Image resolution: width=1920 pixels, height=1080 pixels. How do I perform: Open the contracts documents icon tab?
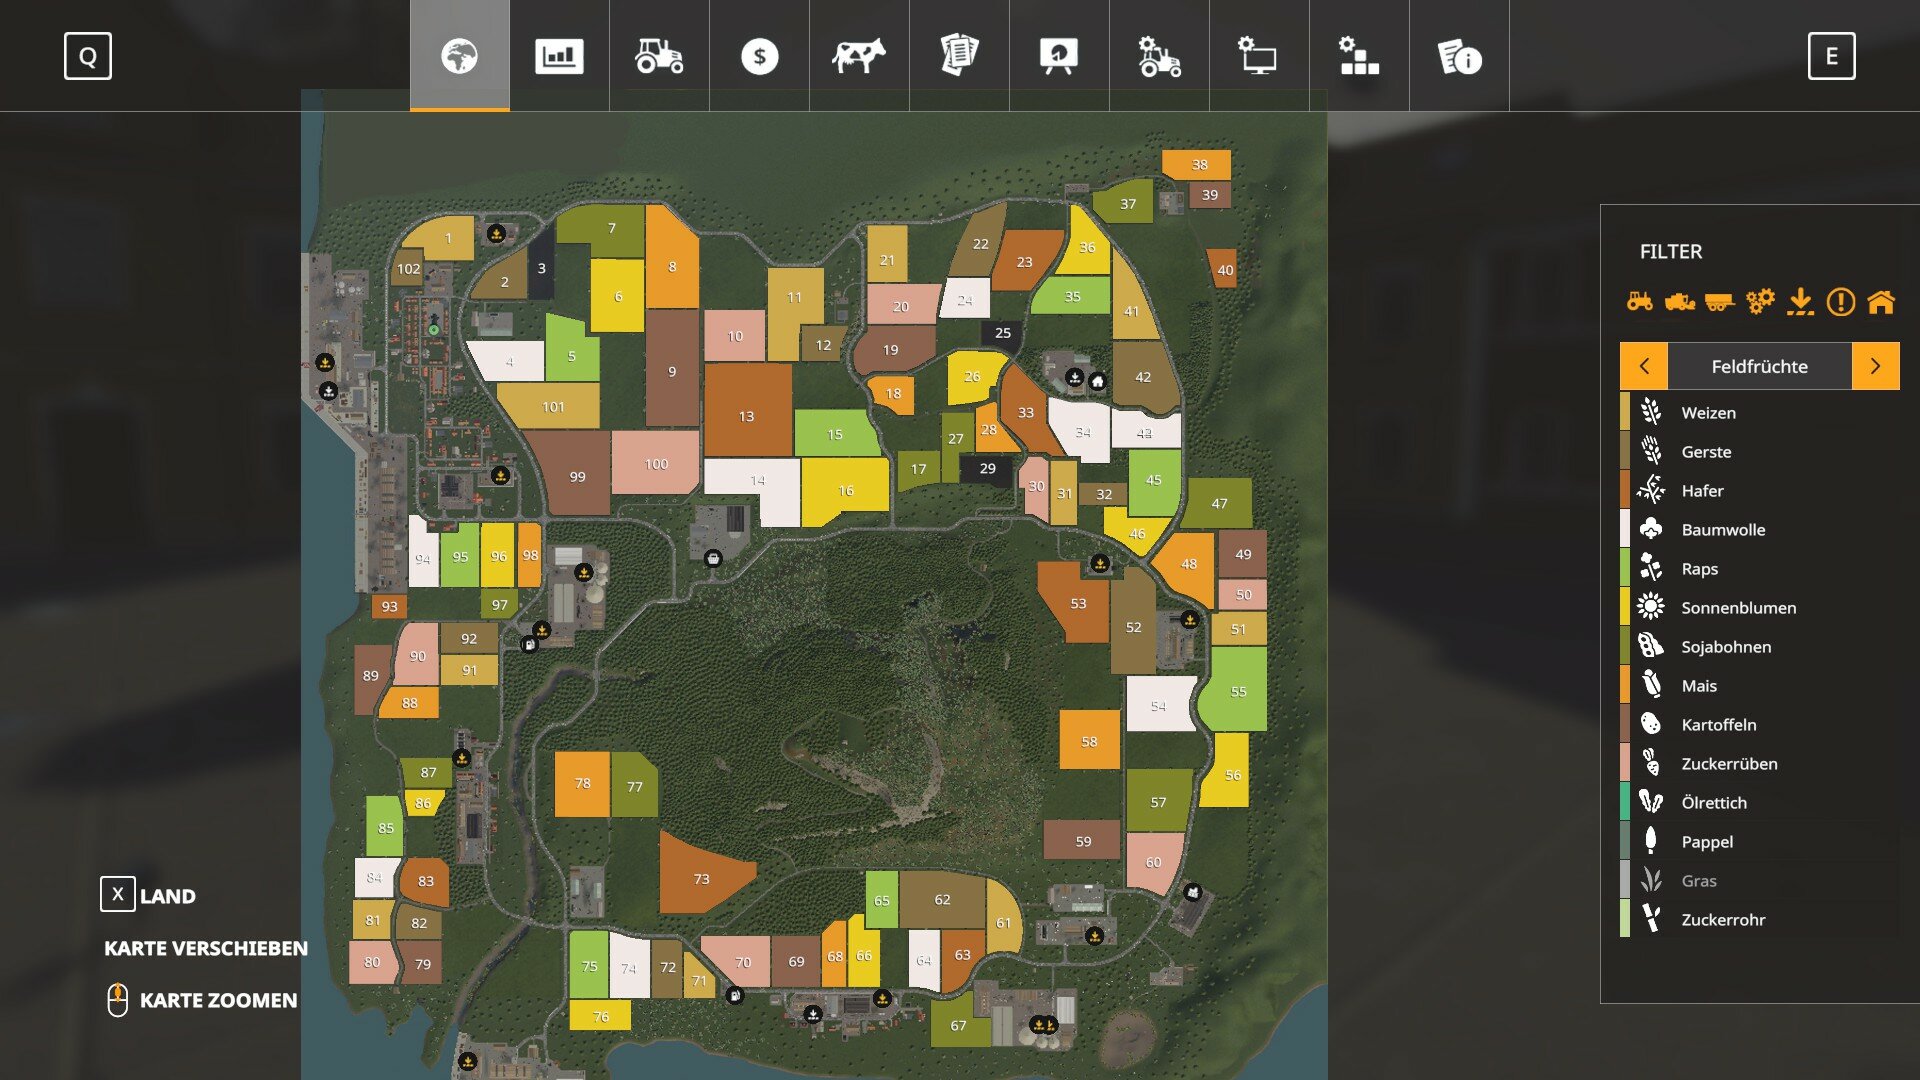[x=959, y=56]
